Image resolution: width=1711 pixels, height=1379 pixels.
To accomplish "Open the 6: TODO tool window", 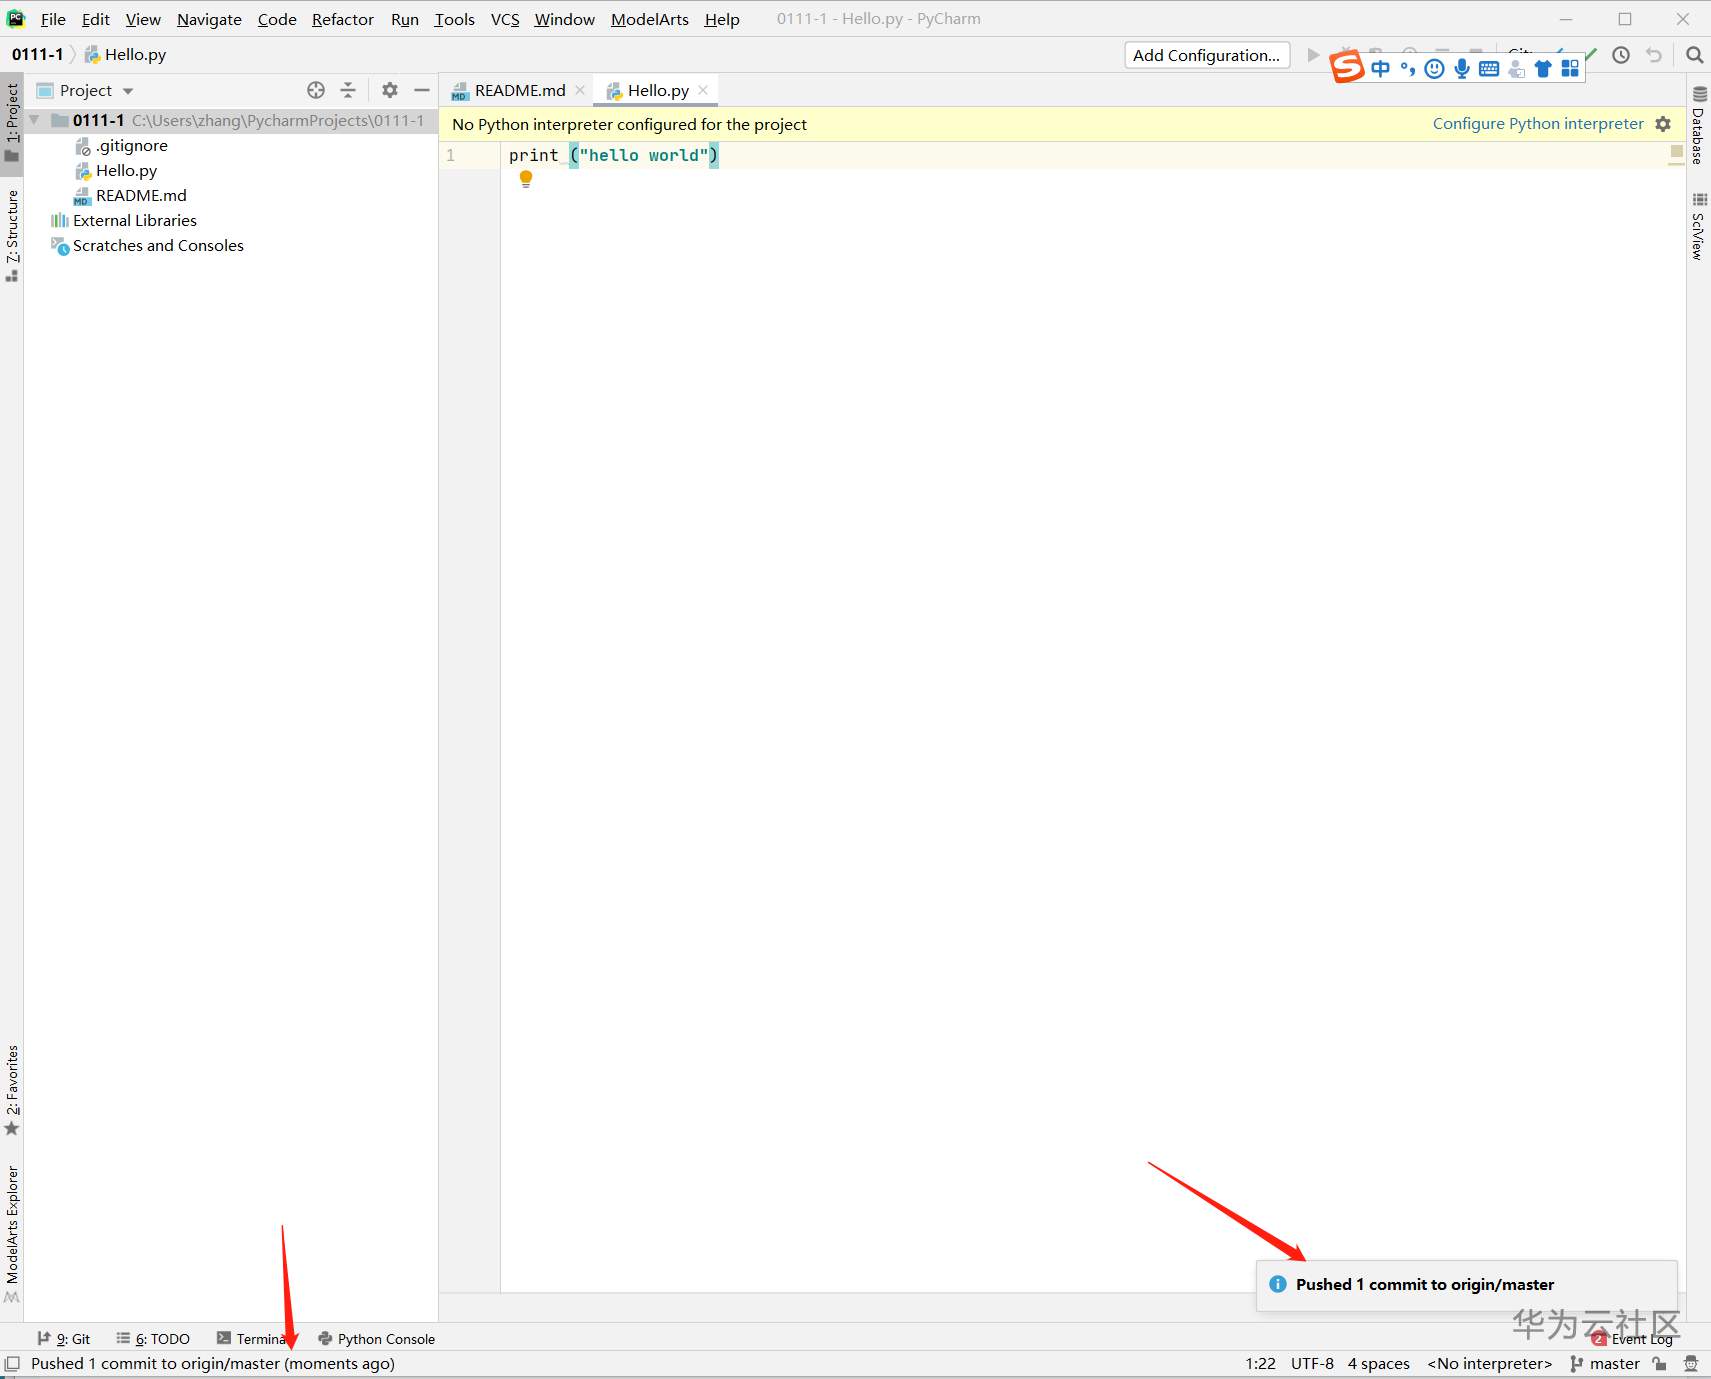I will pos(153,1338).
